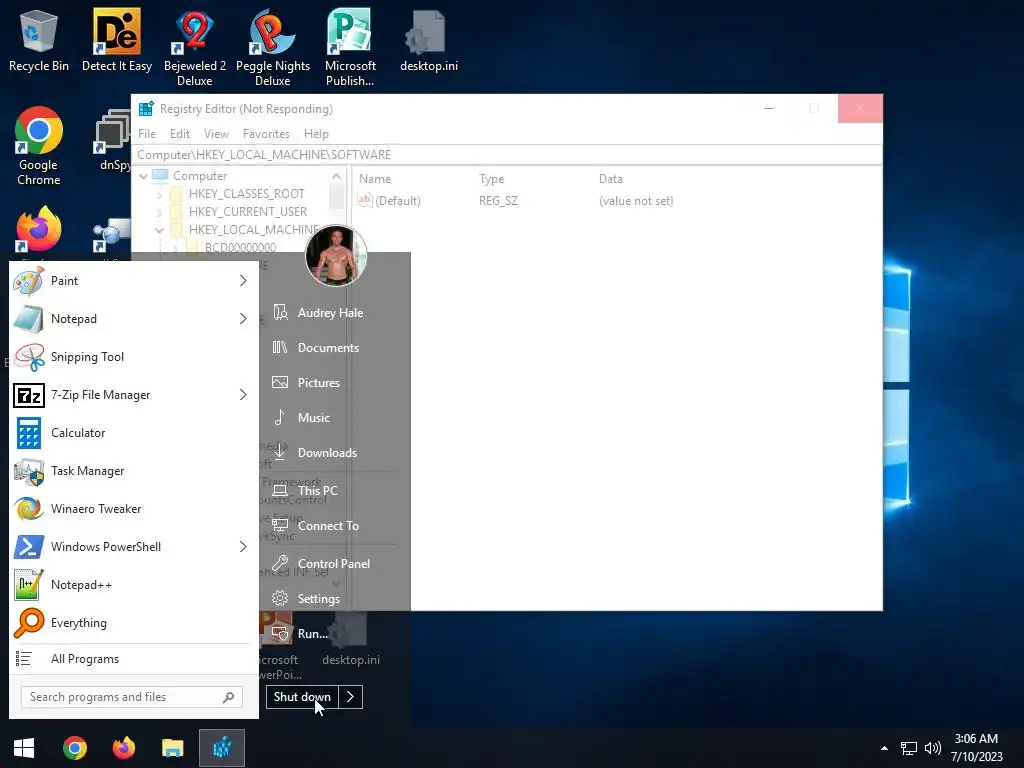Image resolution: width=1024 pixels, height=768 pixels.
Task: Open Chrome from the taskbar
Action: 75,748
